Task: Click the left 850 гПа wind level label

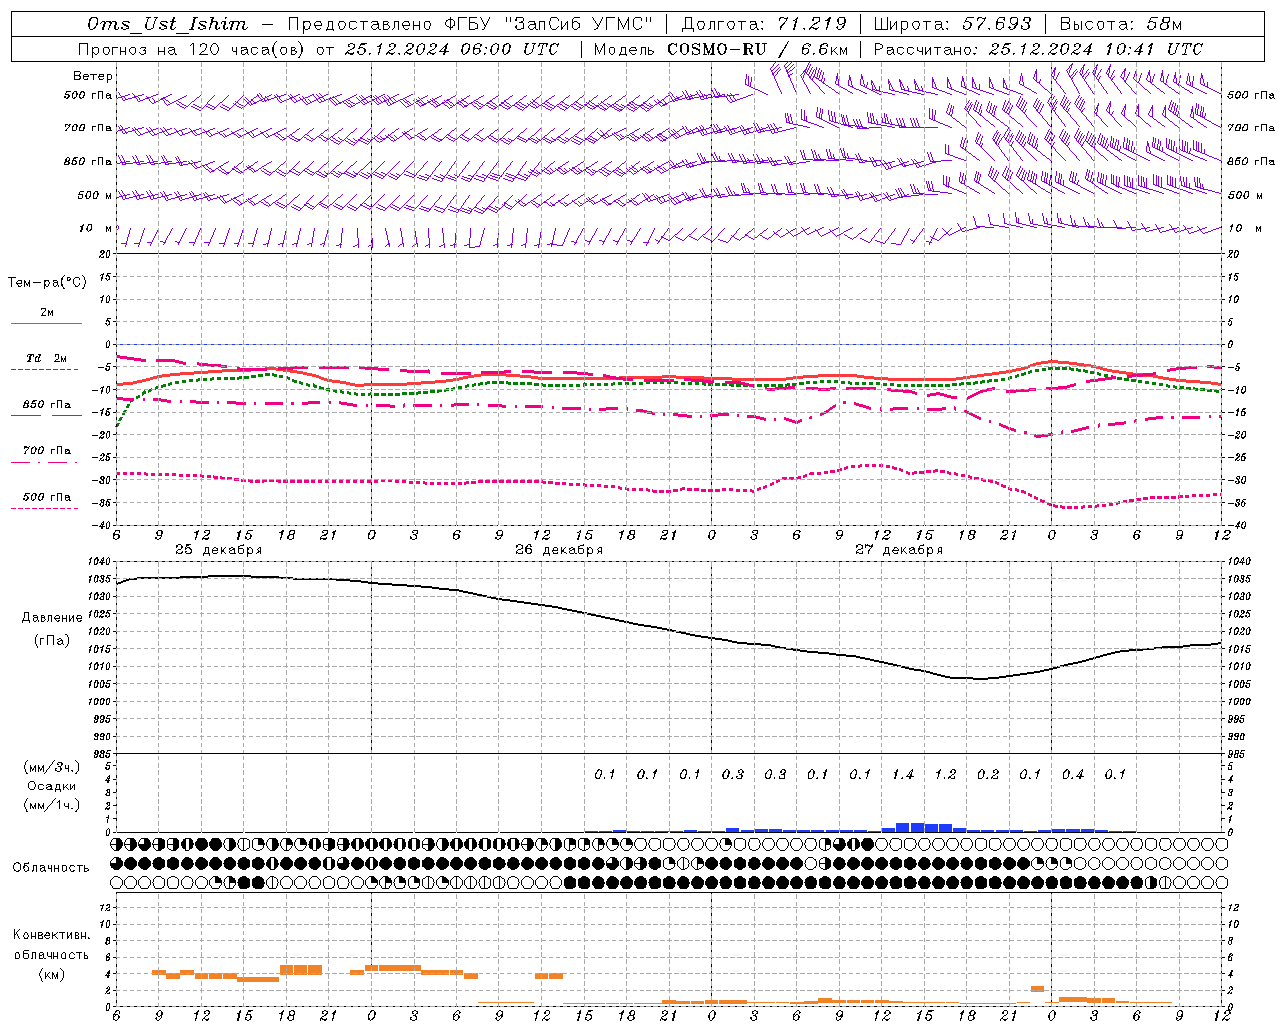Action: (88, 161)
